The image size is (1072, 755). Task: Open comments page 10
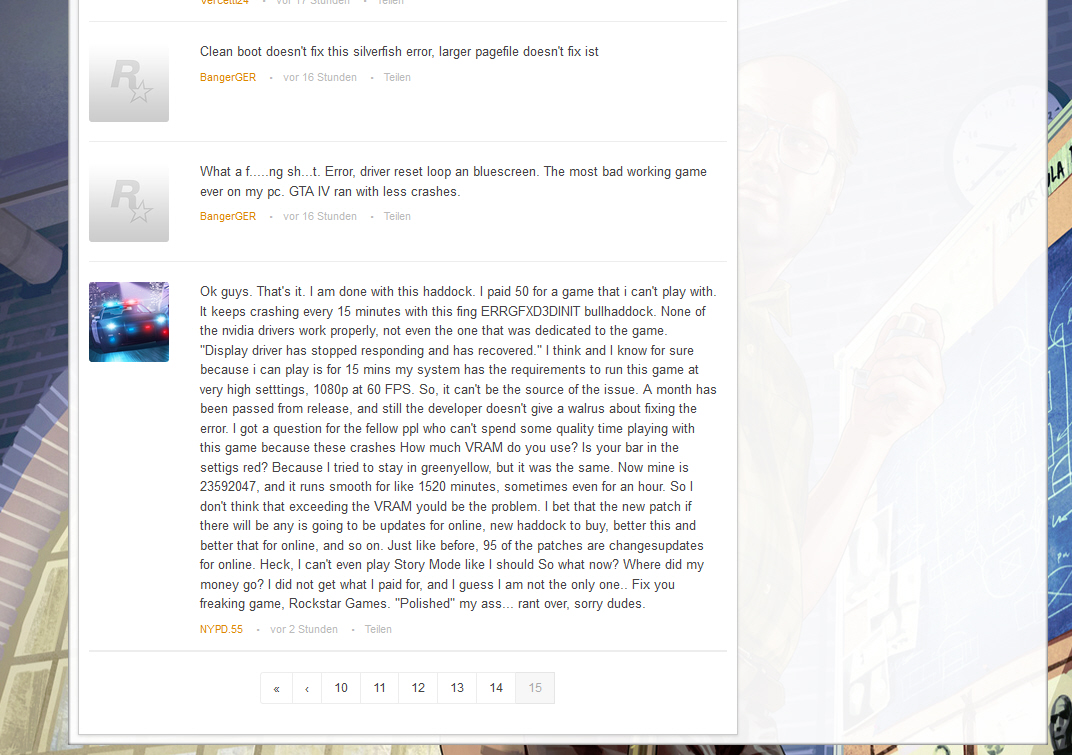[341, 688]
